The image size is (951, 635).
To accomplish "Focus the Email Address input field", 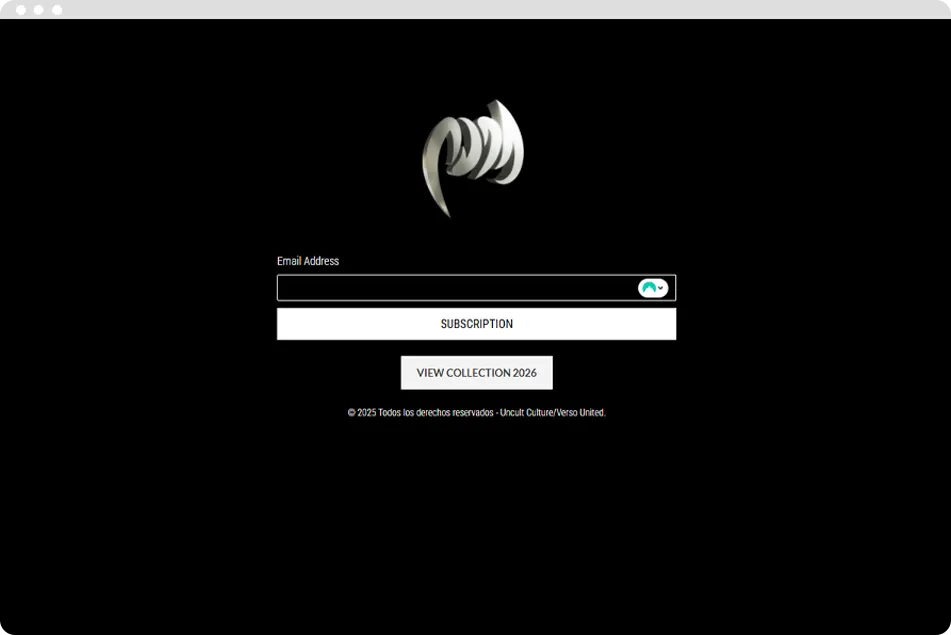I will coord(455,288).
